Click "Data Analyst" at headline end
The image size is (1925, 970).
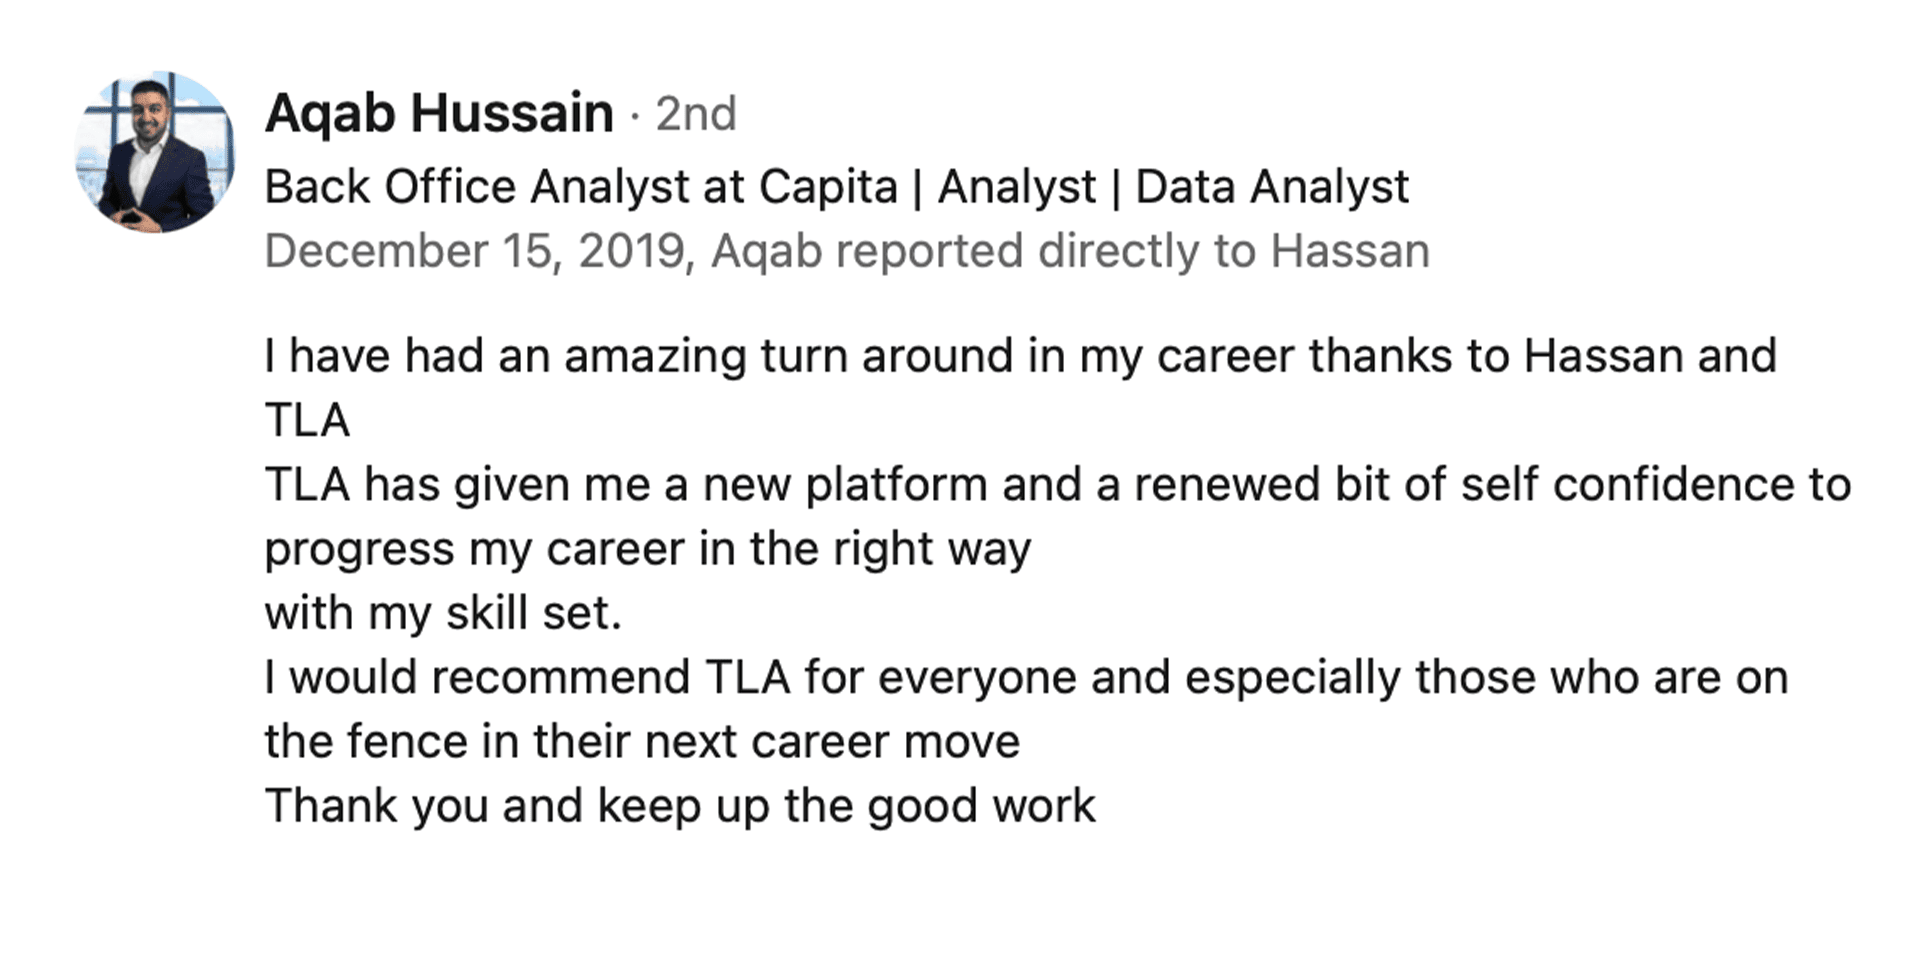click(1272, 188)
